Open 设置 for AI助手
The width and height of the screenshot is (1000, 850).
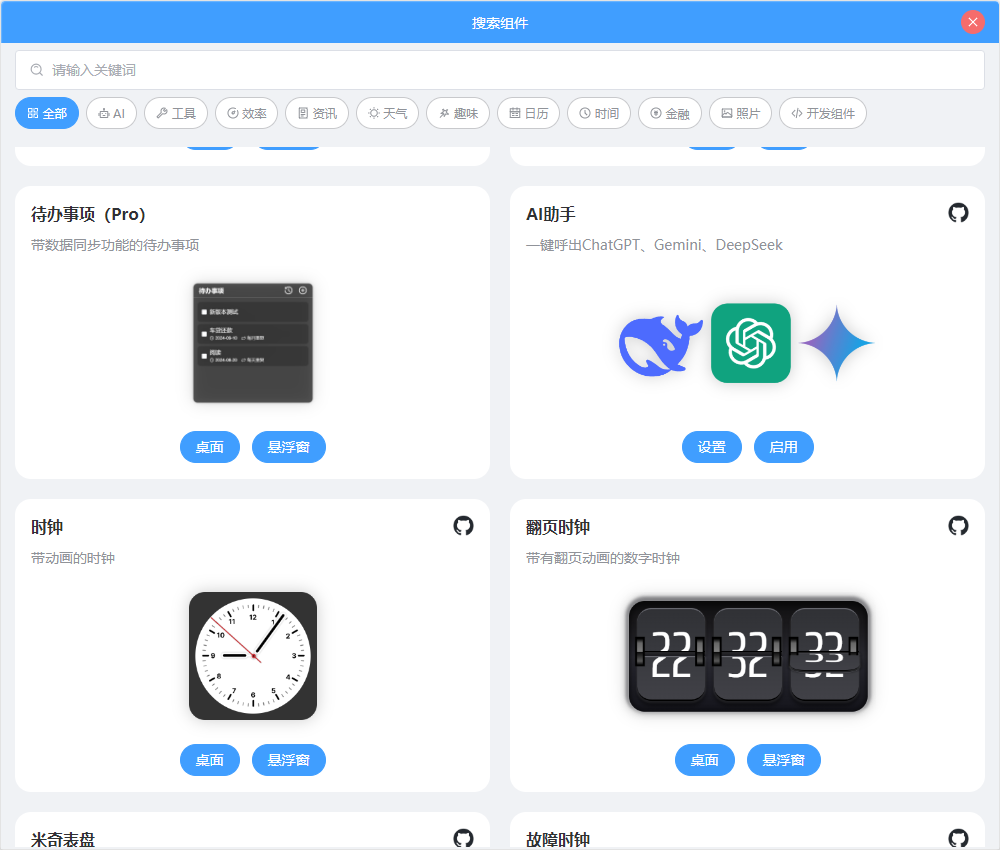(712, 447)
